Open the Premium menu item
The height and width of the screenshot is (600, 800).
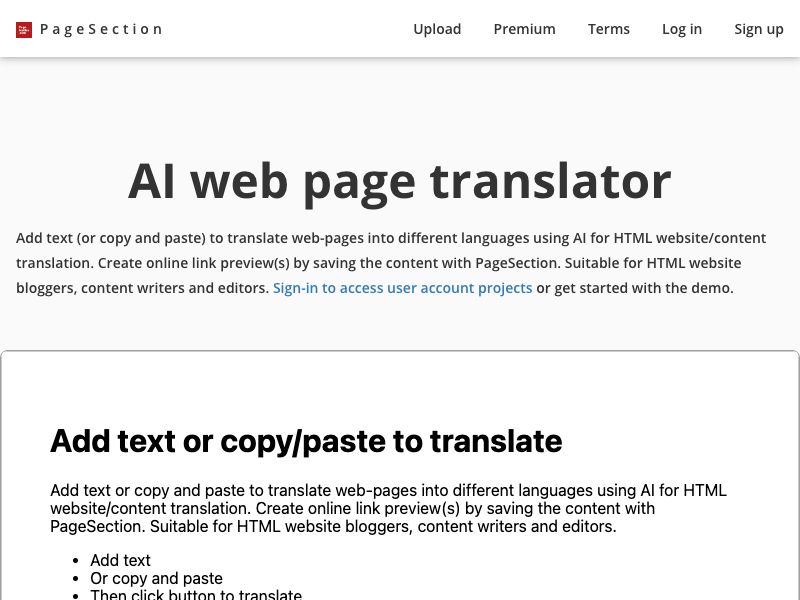coord(524,29)
